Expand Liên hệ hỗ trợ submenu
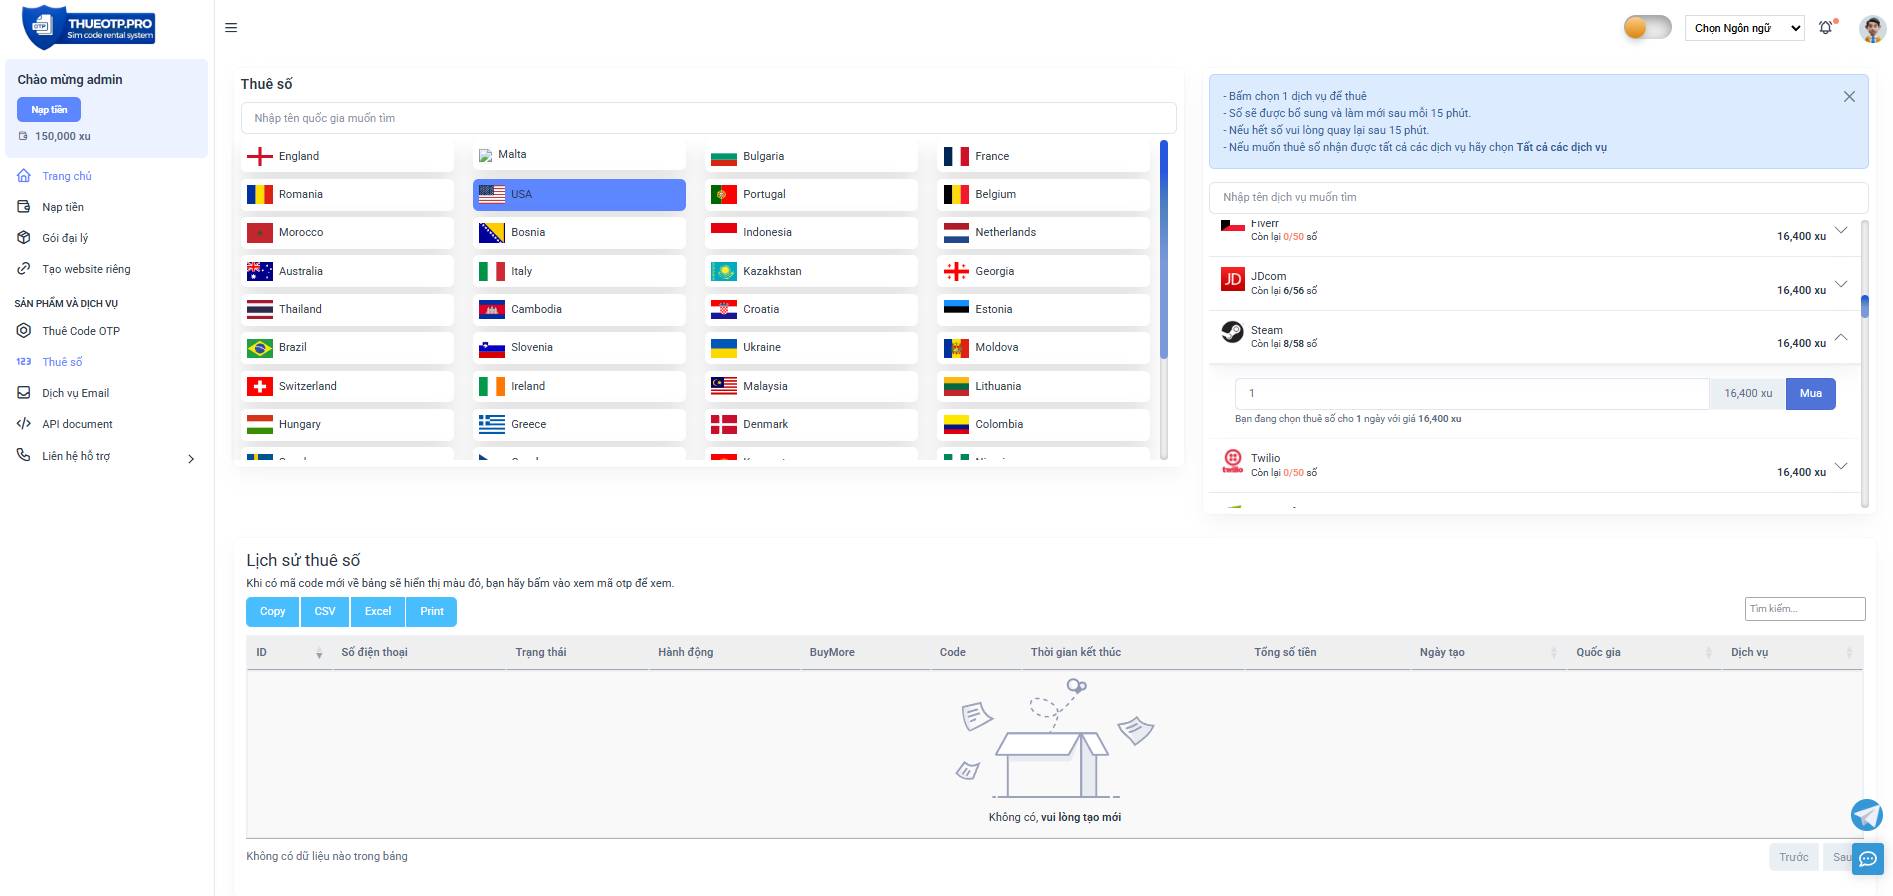Image resolution: width=1893 pixels, height=896 pixels. pyautogui.click(x=191, y=459)
